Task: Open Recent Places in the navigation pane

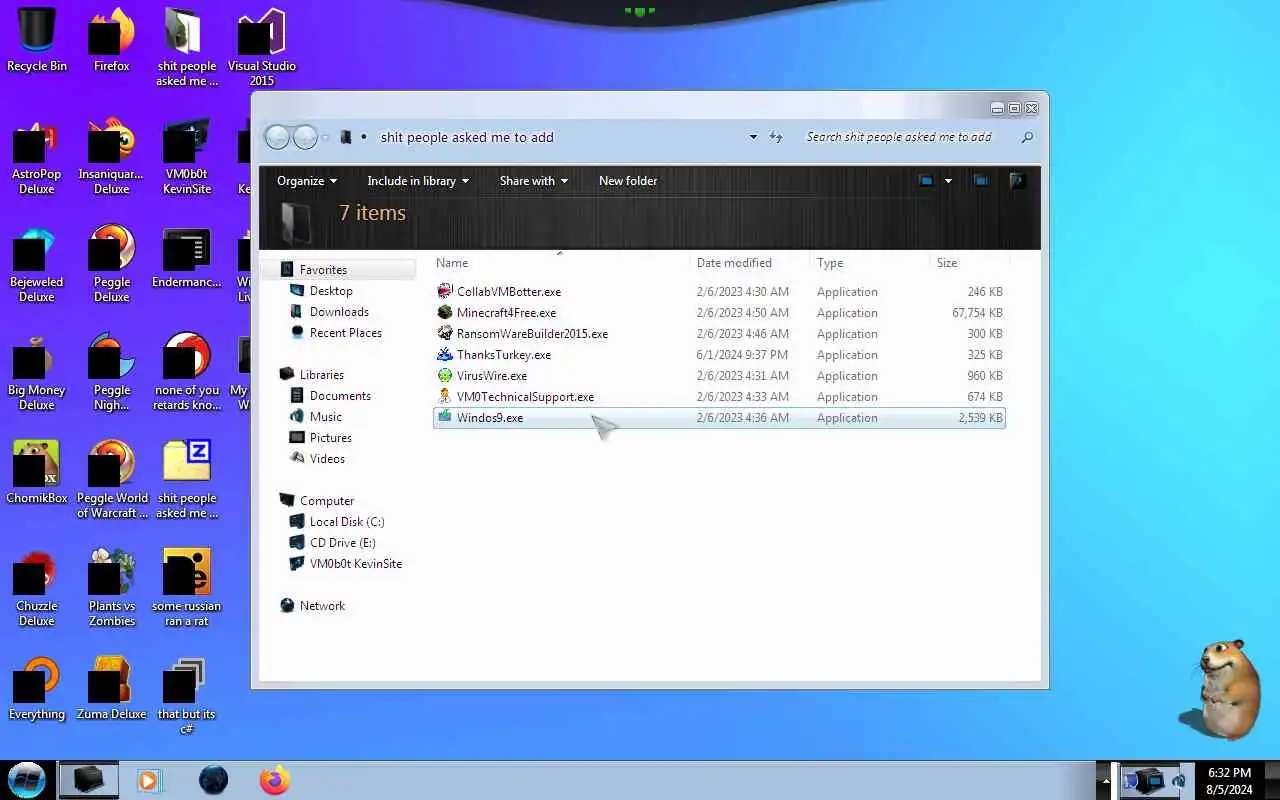Action: pyautogui.click(x=345, y=333)
